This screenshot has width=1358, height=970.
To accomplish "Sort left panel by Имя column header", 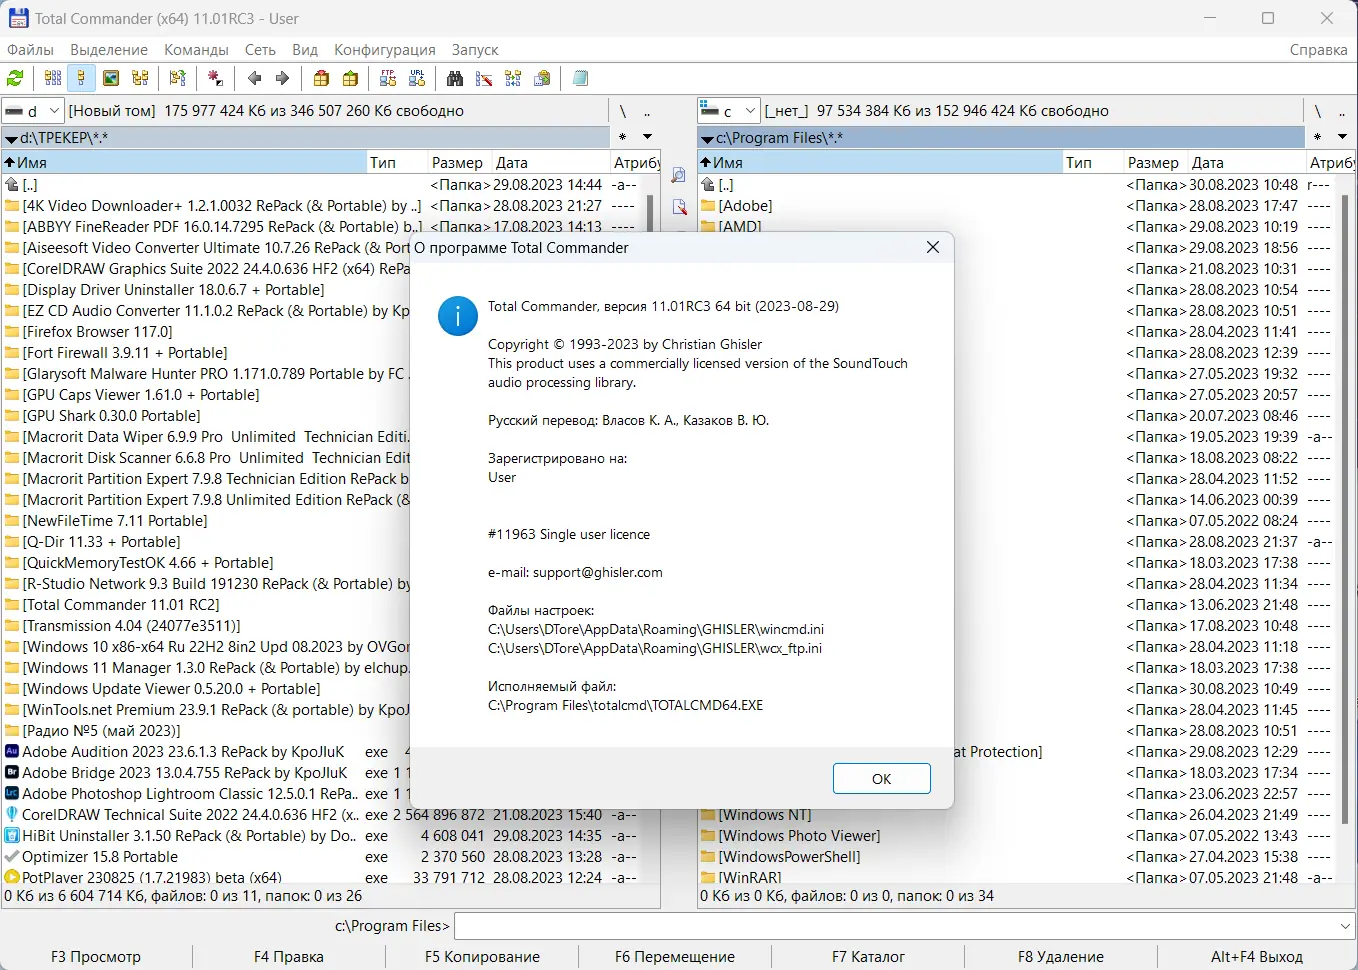I will tap(185, 162).
